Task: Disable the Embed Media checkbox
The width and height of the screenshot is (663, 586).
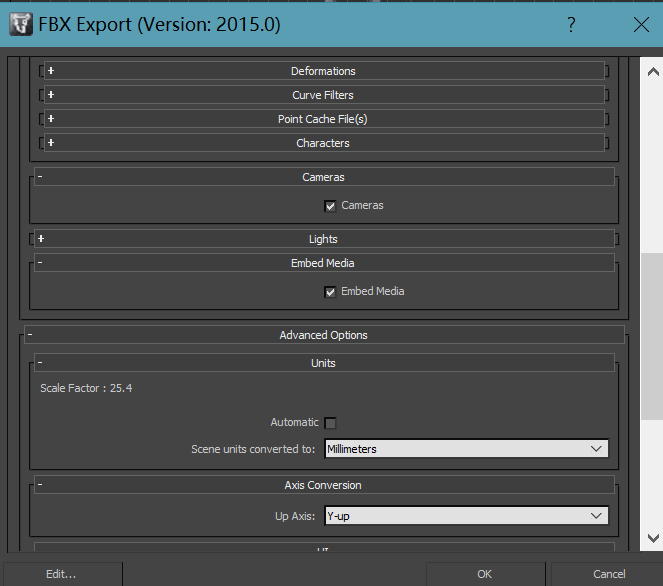Action: pos(330,292)
